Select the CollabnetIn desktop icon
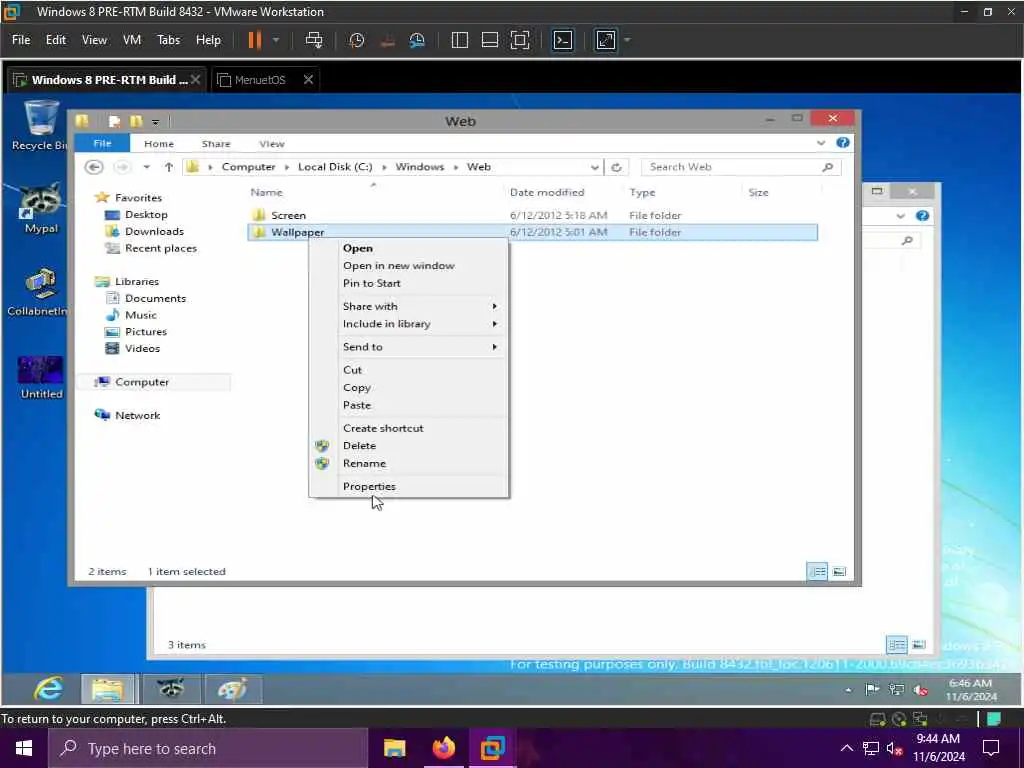Image resolution: width=1024 pixels, height=768 pixels. pos(38,291)
